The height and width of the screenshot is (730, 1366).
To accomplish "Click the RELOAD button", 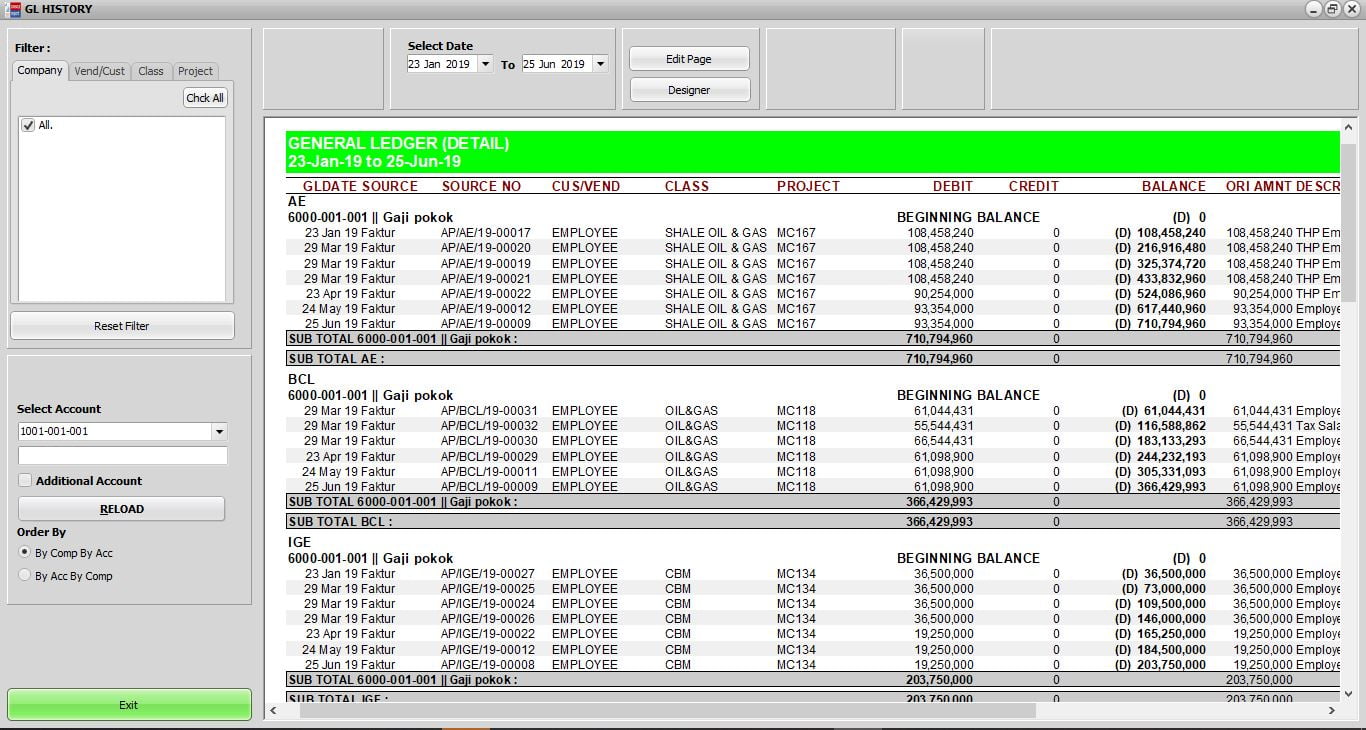I will point(122,509).
